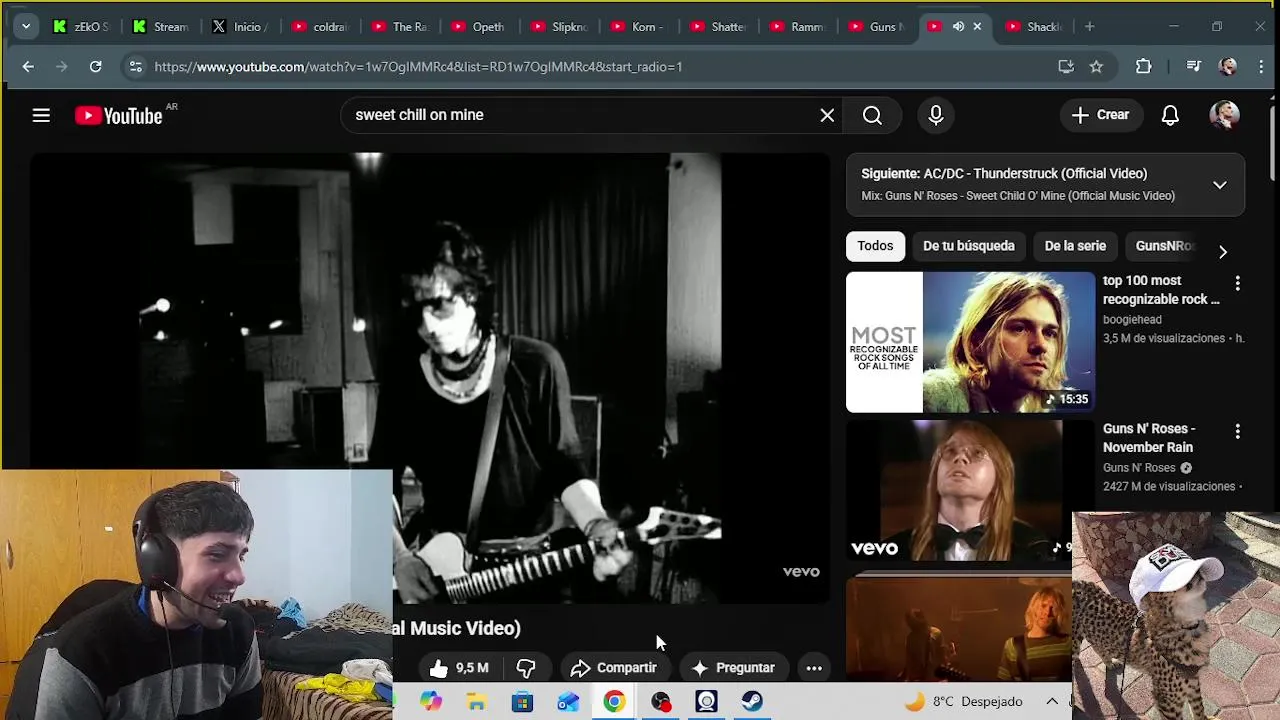Go to the YouTube home logo

118,115
